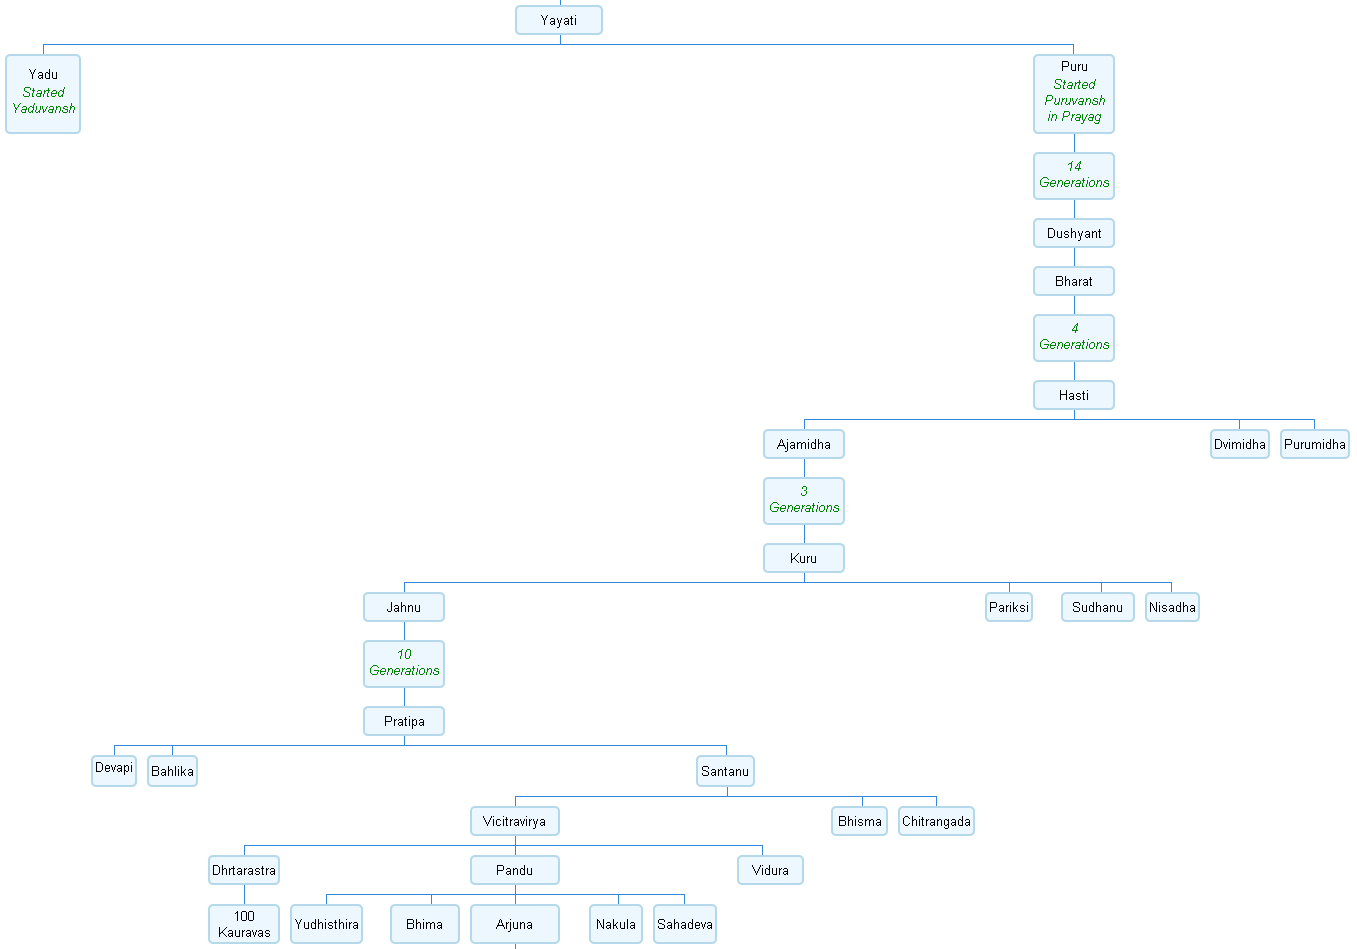The image size is (1357, 949).
Task: Click the '10 Generations' node under Jahnu
Action: [403, 663]
